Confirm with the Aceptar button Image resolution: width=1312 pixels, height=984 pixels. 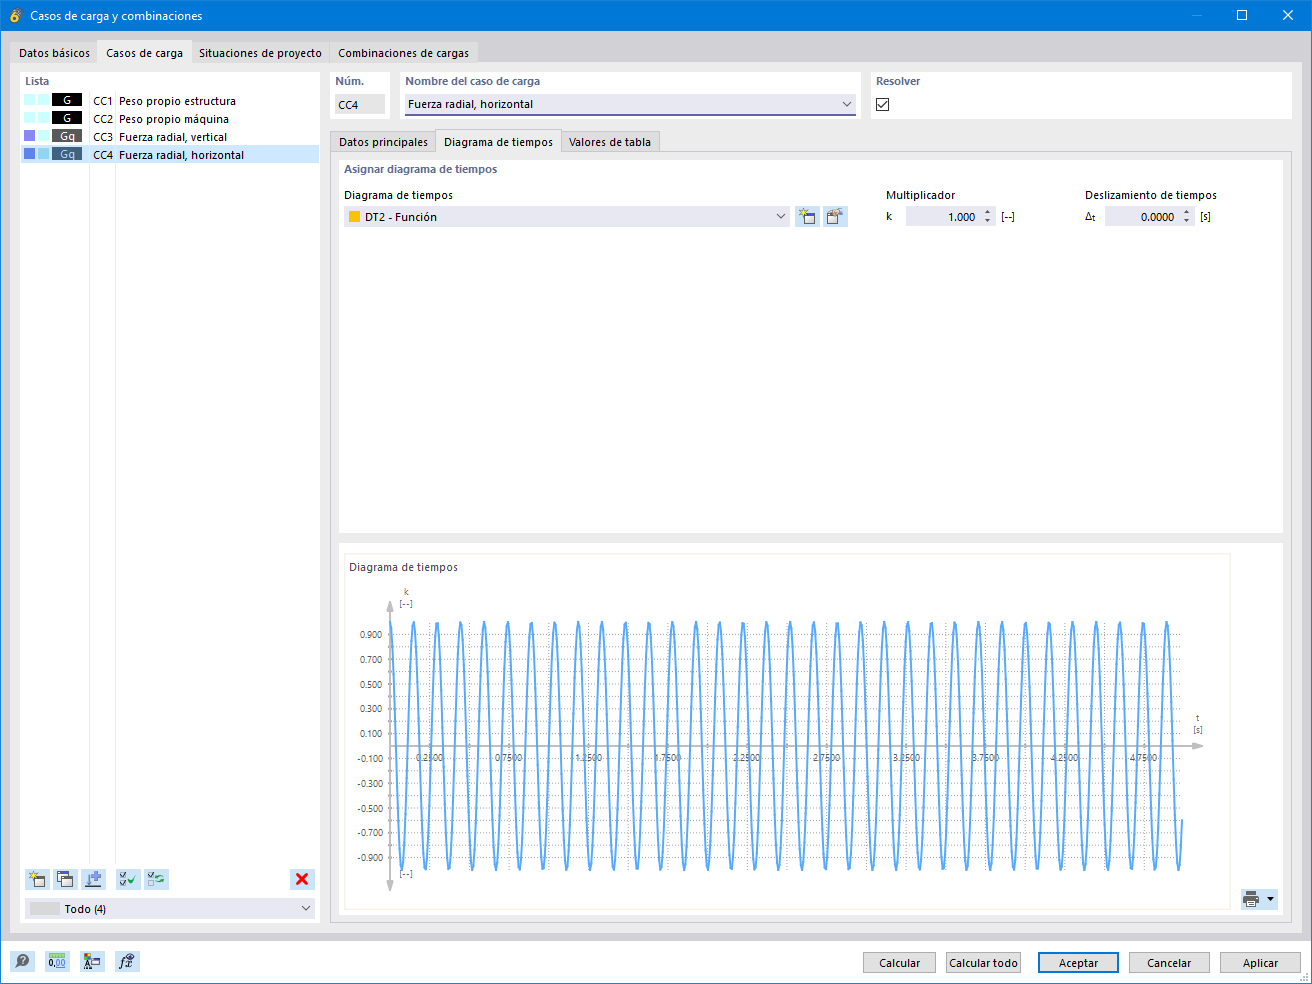1078,963
